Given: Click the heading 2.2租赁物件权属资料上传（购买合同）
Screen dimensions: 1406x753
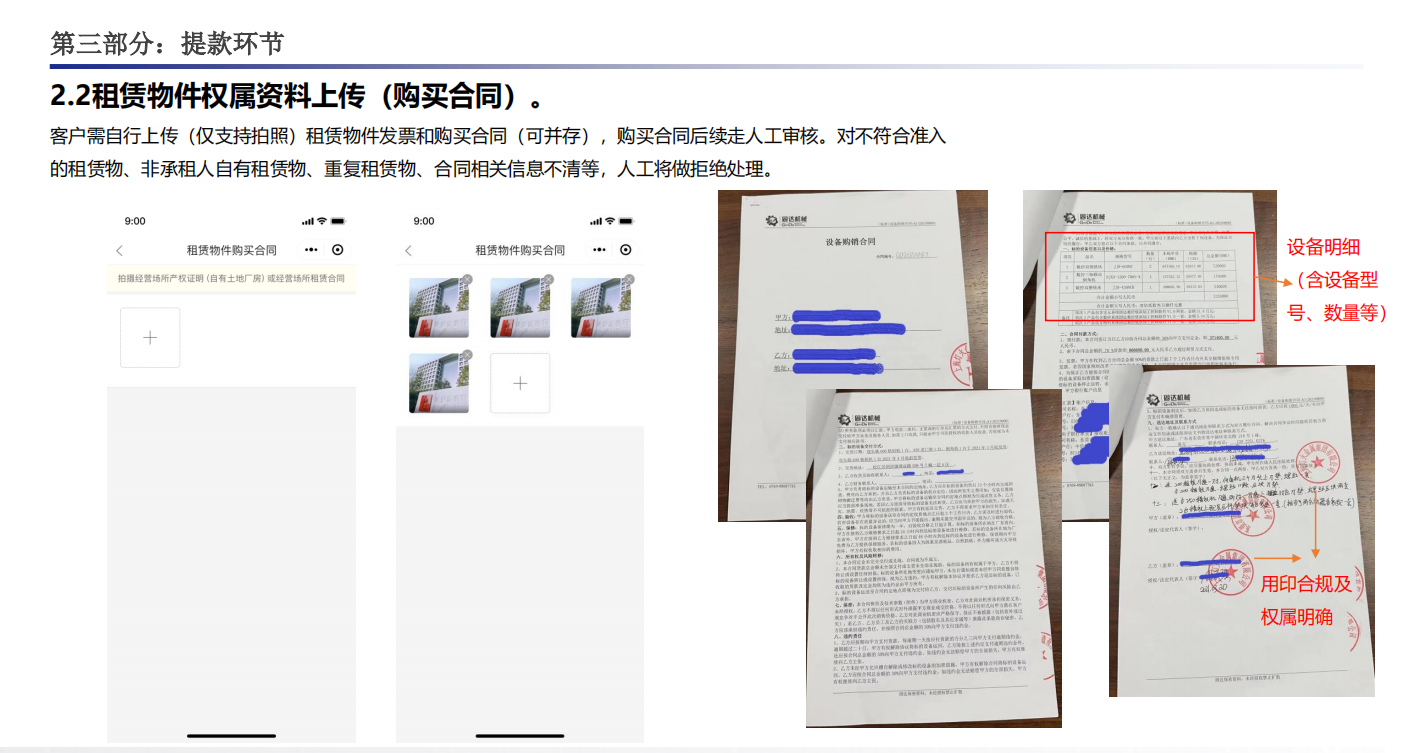Looking at the screenshot, I should pos(297,97).
